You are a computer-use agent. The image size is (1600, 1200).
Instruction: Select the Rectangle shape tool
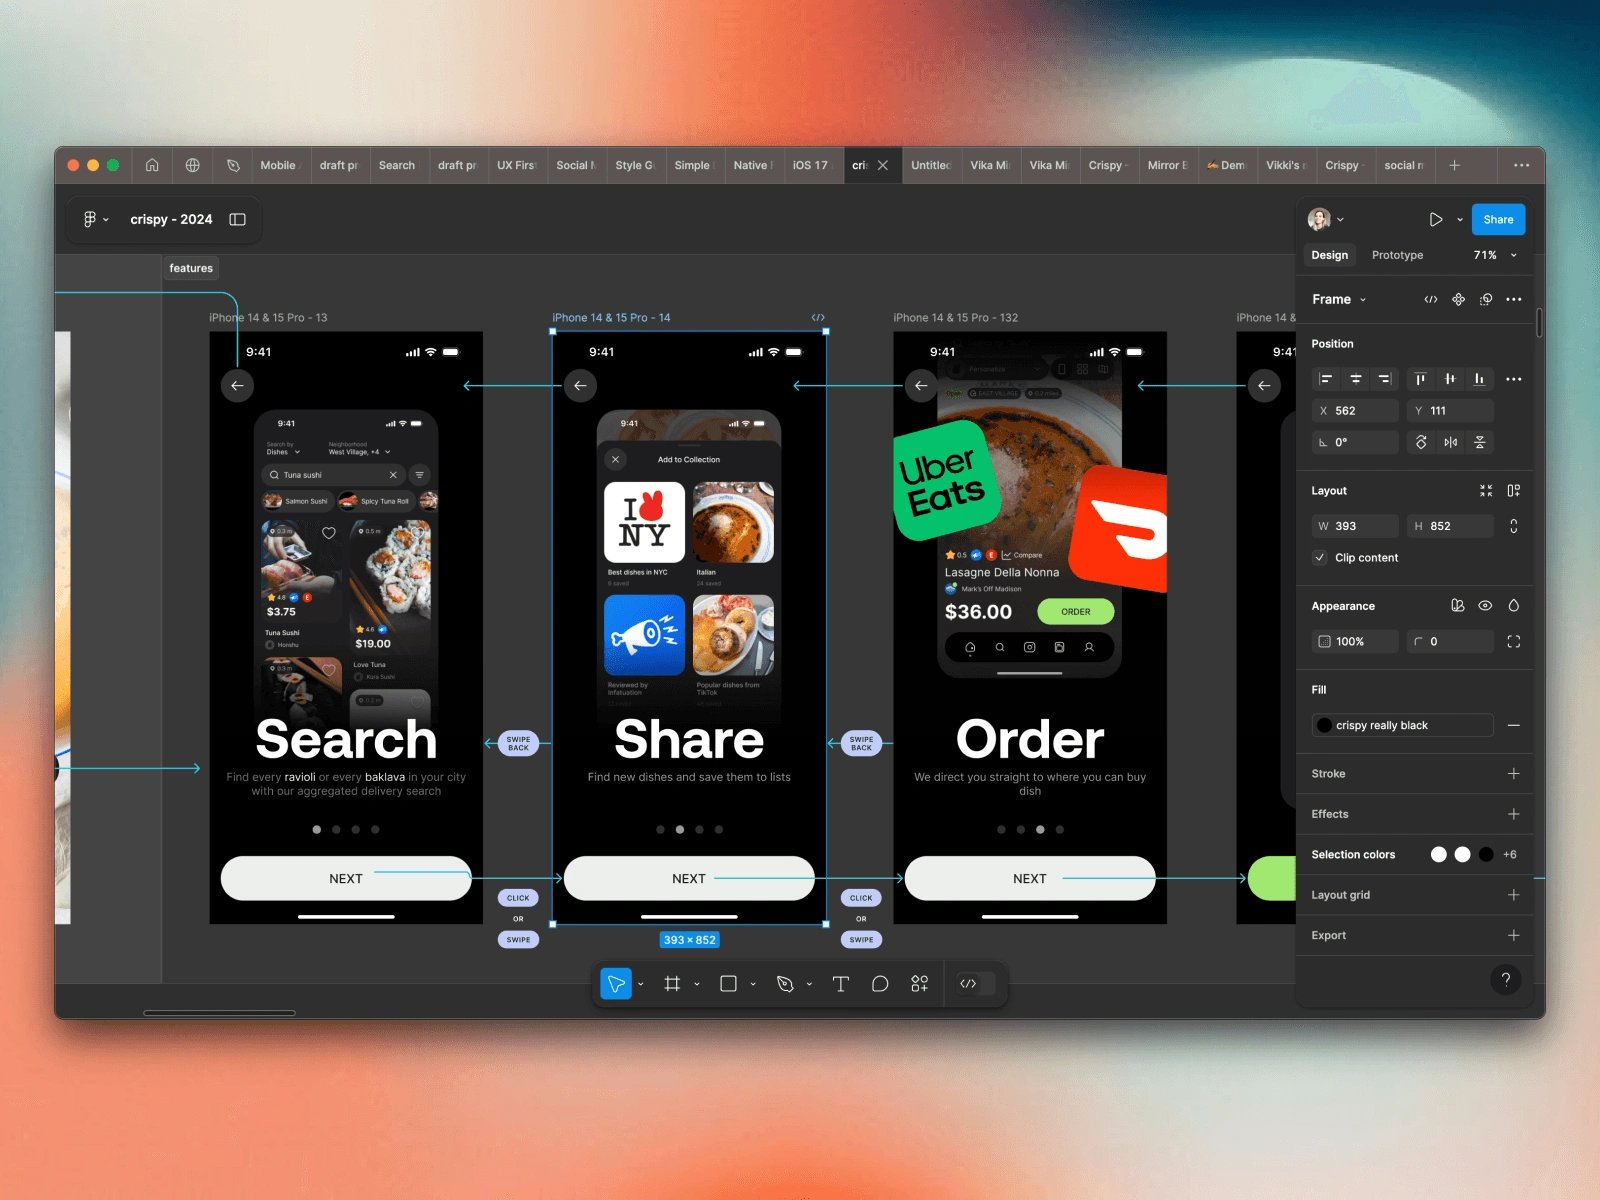tap(728, 984)
